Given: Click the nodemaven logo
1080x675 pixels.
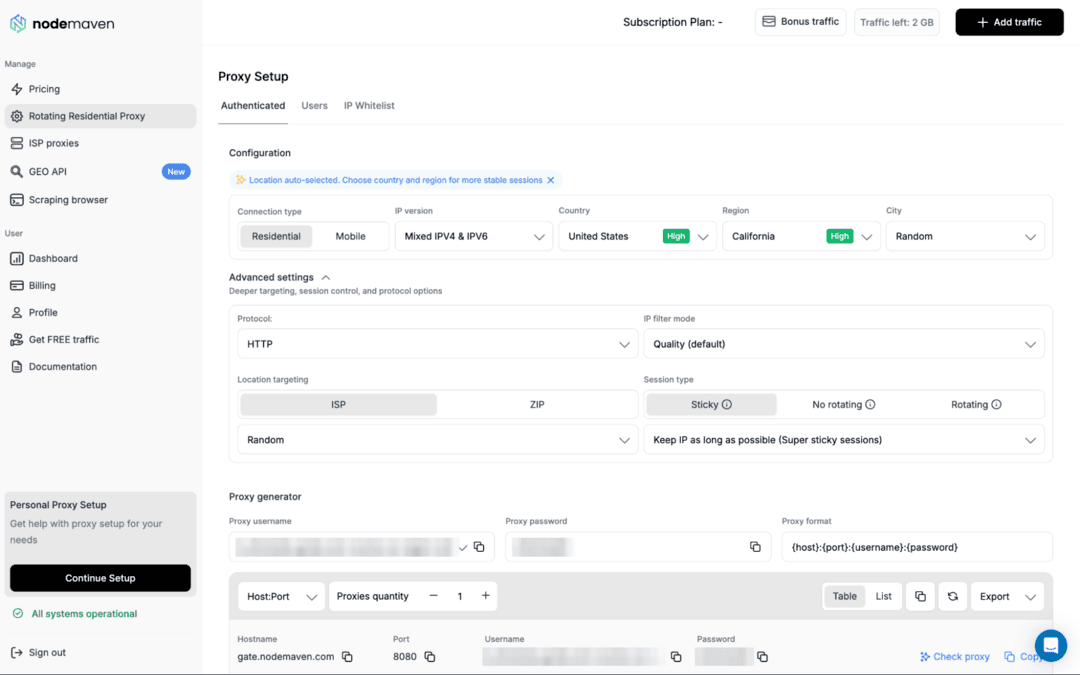Looking at the screenshot, I should 61,23.
